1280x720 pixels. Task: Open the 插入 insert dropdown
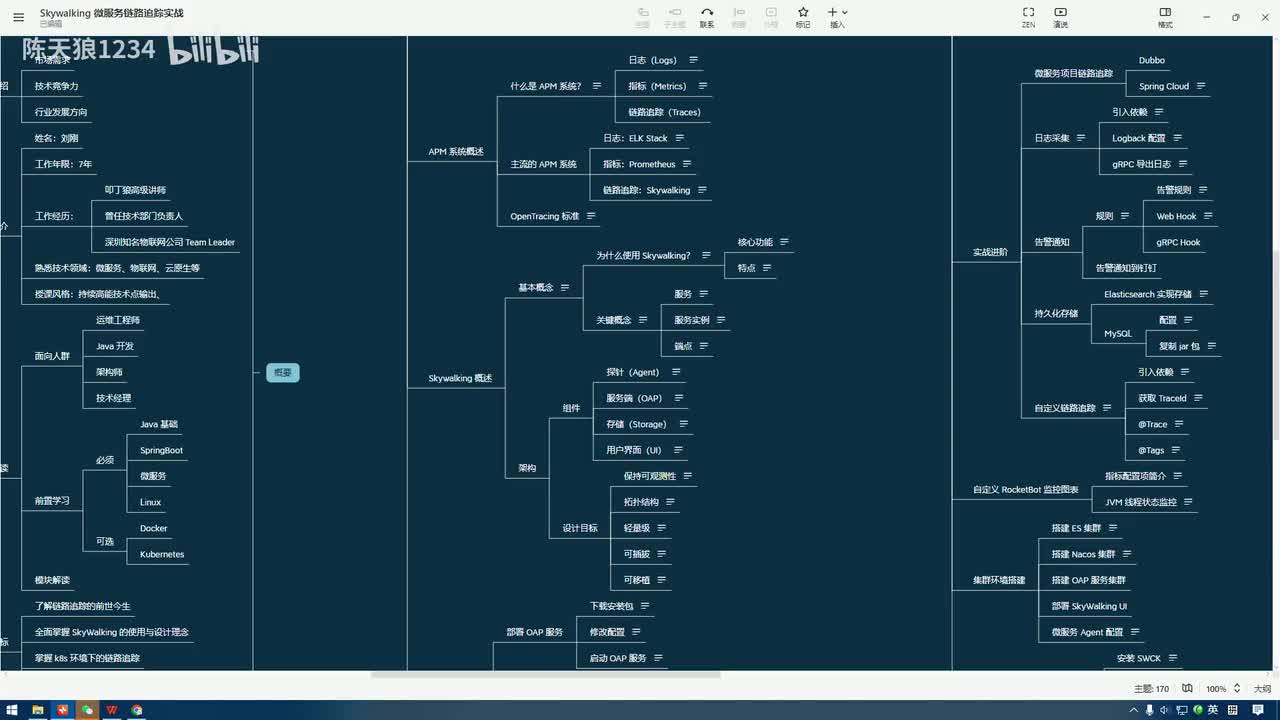pos(838,17)
